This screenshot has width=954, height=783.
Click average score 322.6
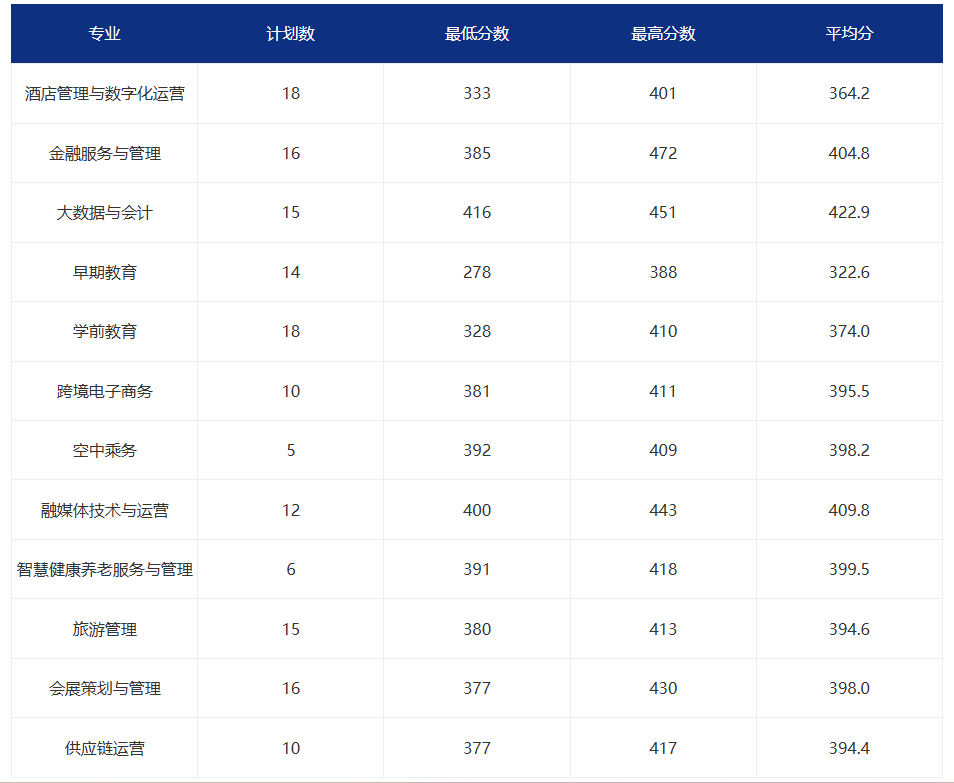[x=849, y=272]
